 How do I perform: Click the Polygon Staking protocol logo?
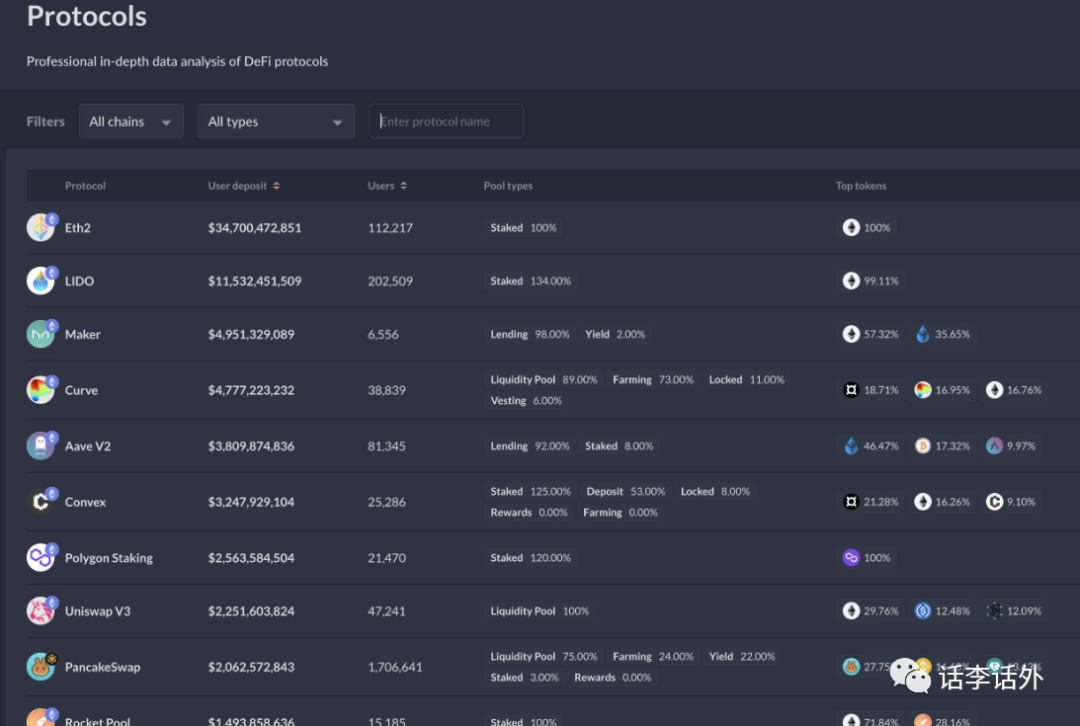coord(41,557)
